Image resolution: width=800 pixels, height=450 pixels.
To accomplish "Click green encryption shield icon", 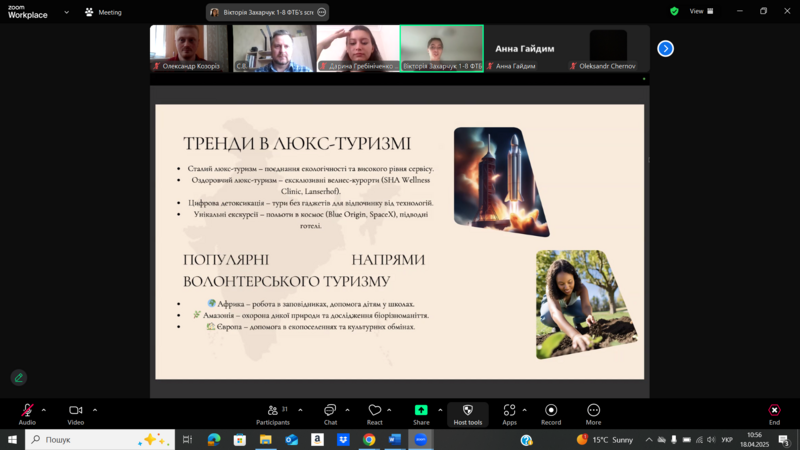I will tap(674, 11).
